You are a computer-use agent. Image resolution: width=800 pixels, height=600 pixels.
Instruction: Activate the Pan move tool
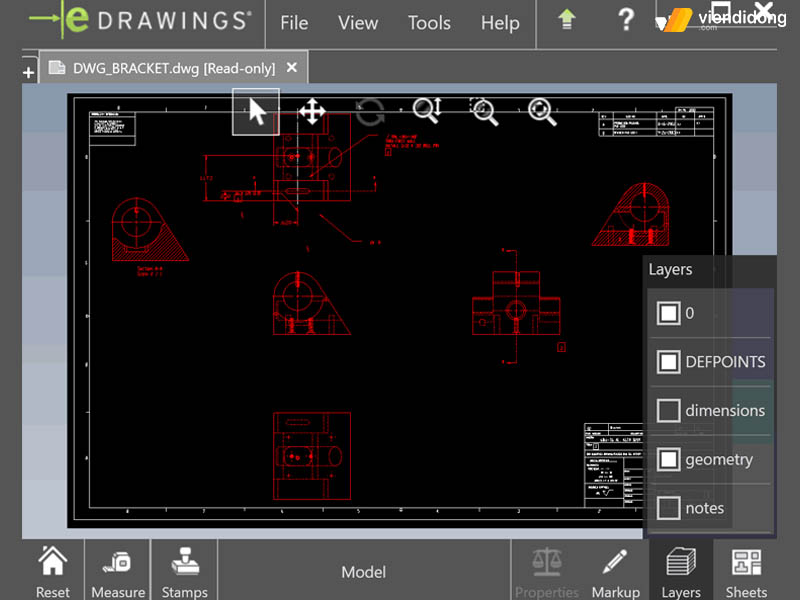313,112
